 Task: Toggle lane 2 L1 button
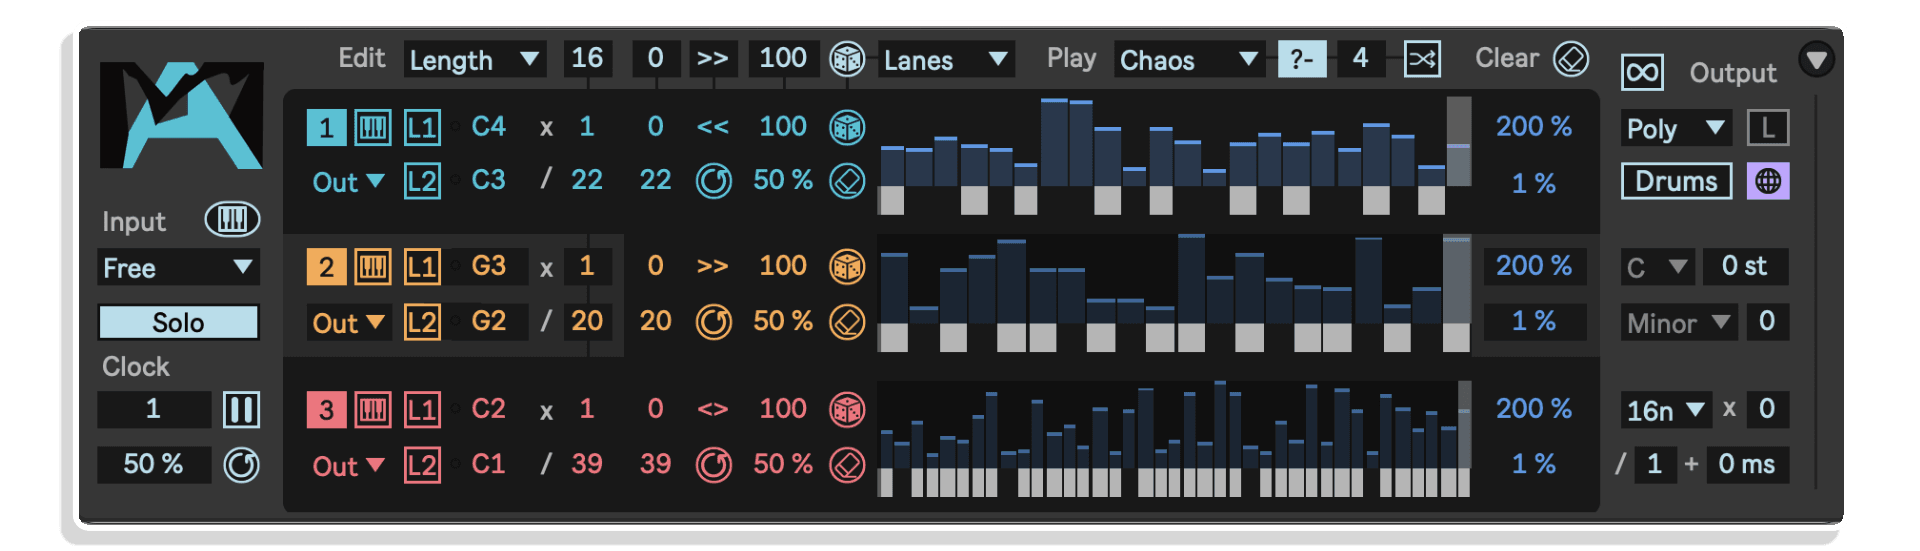422,267
